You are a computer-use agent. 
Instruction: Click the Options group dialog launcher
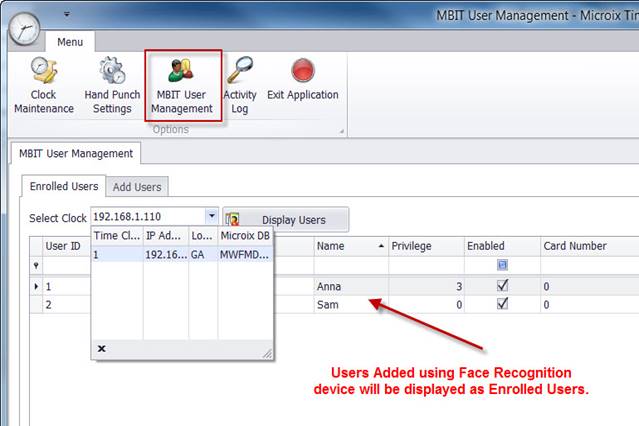(340, 131)
